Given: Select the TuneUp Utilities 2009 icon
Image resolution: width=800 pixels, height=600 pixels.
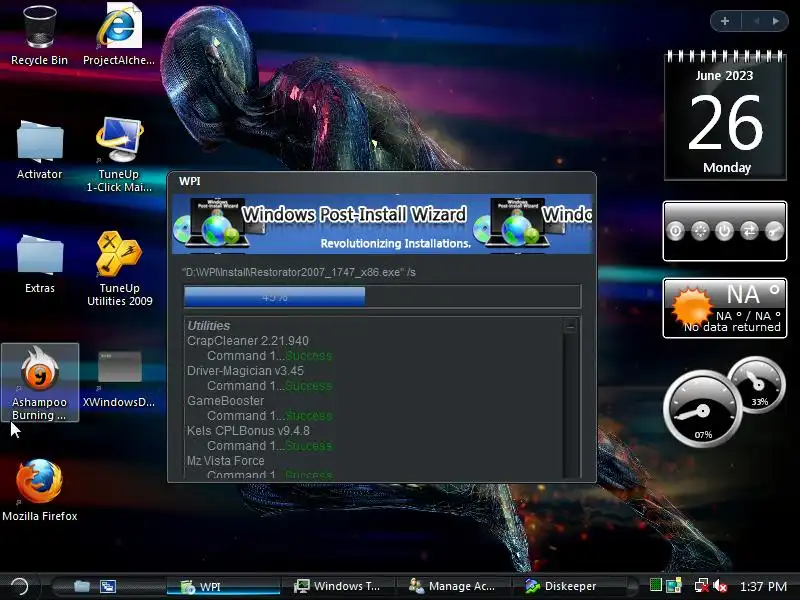Looking at the screenshot, I should click(119, 269).
